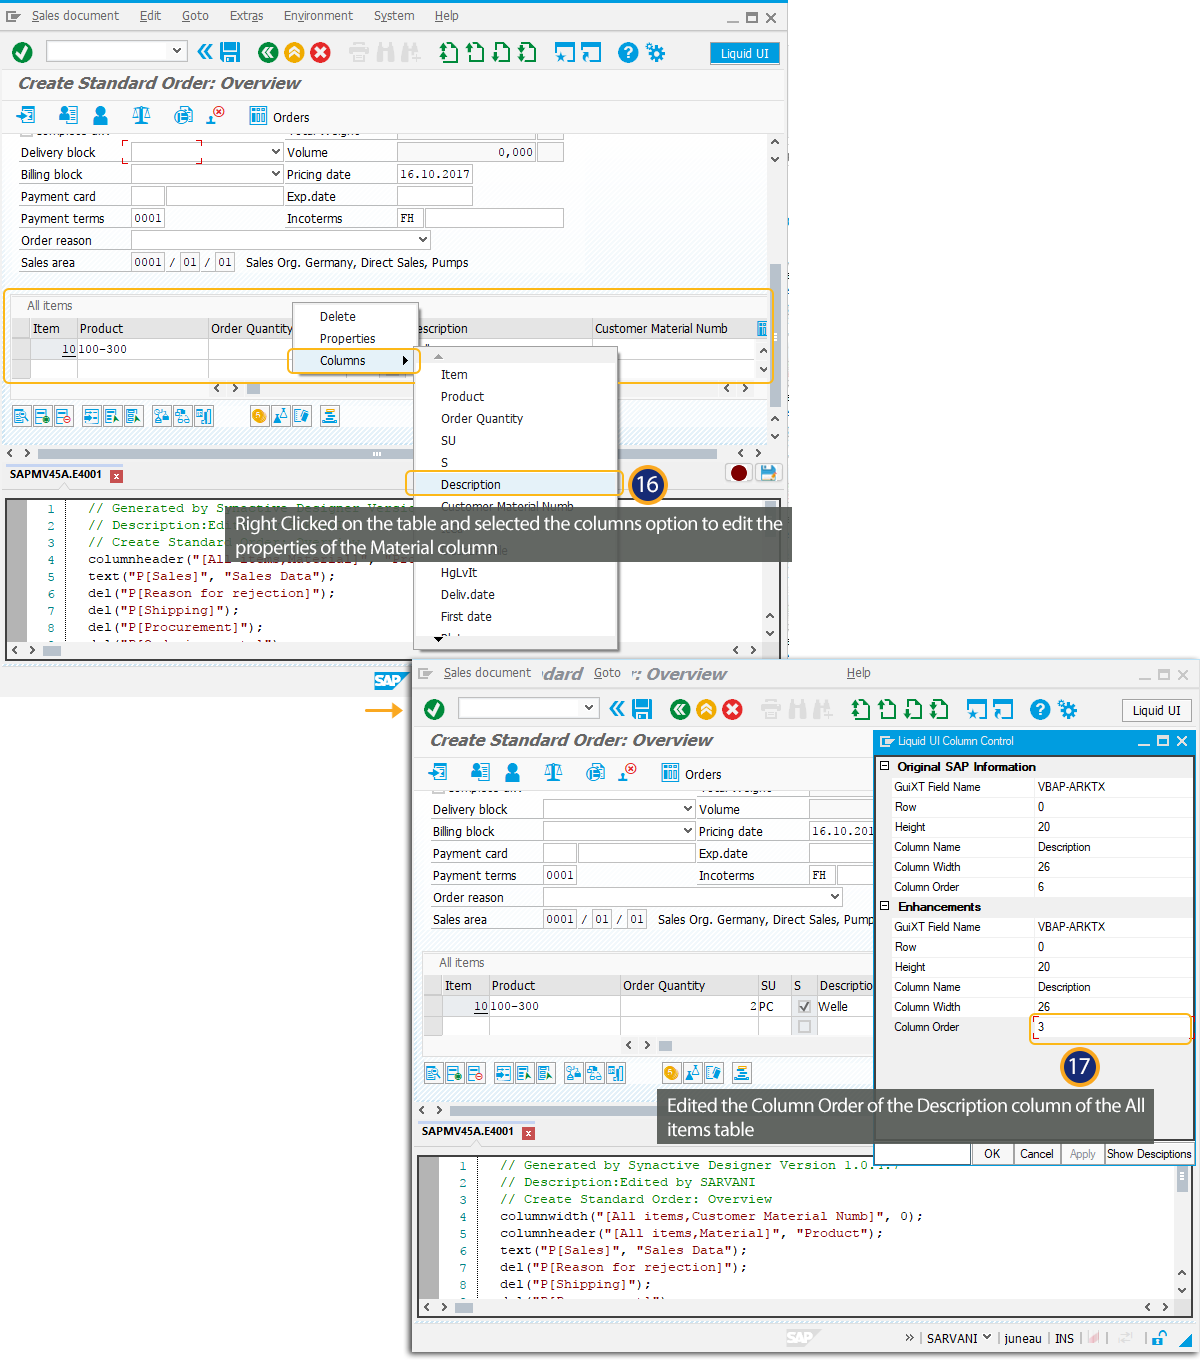This screenshot has height=1365, width=1200.
Task: Click the juneau entry in the status bar
Action: (1023, 1338)
